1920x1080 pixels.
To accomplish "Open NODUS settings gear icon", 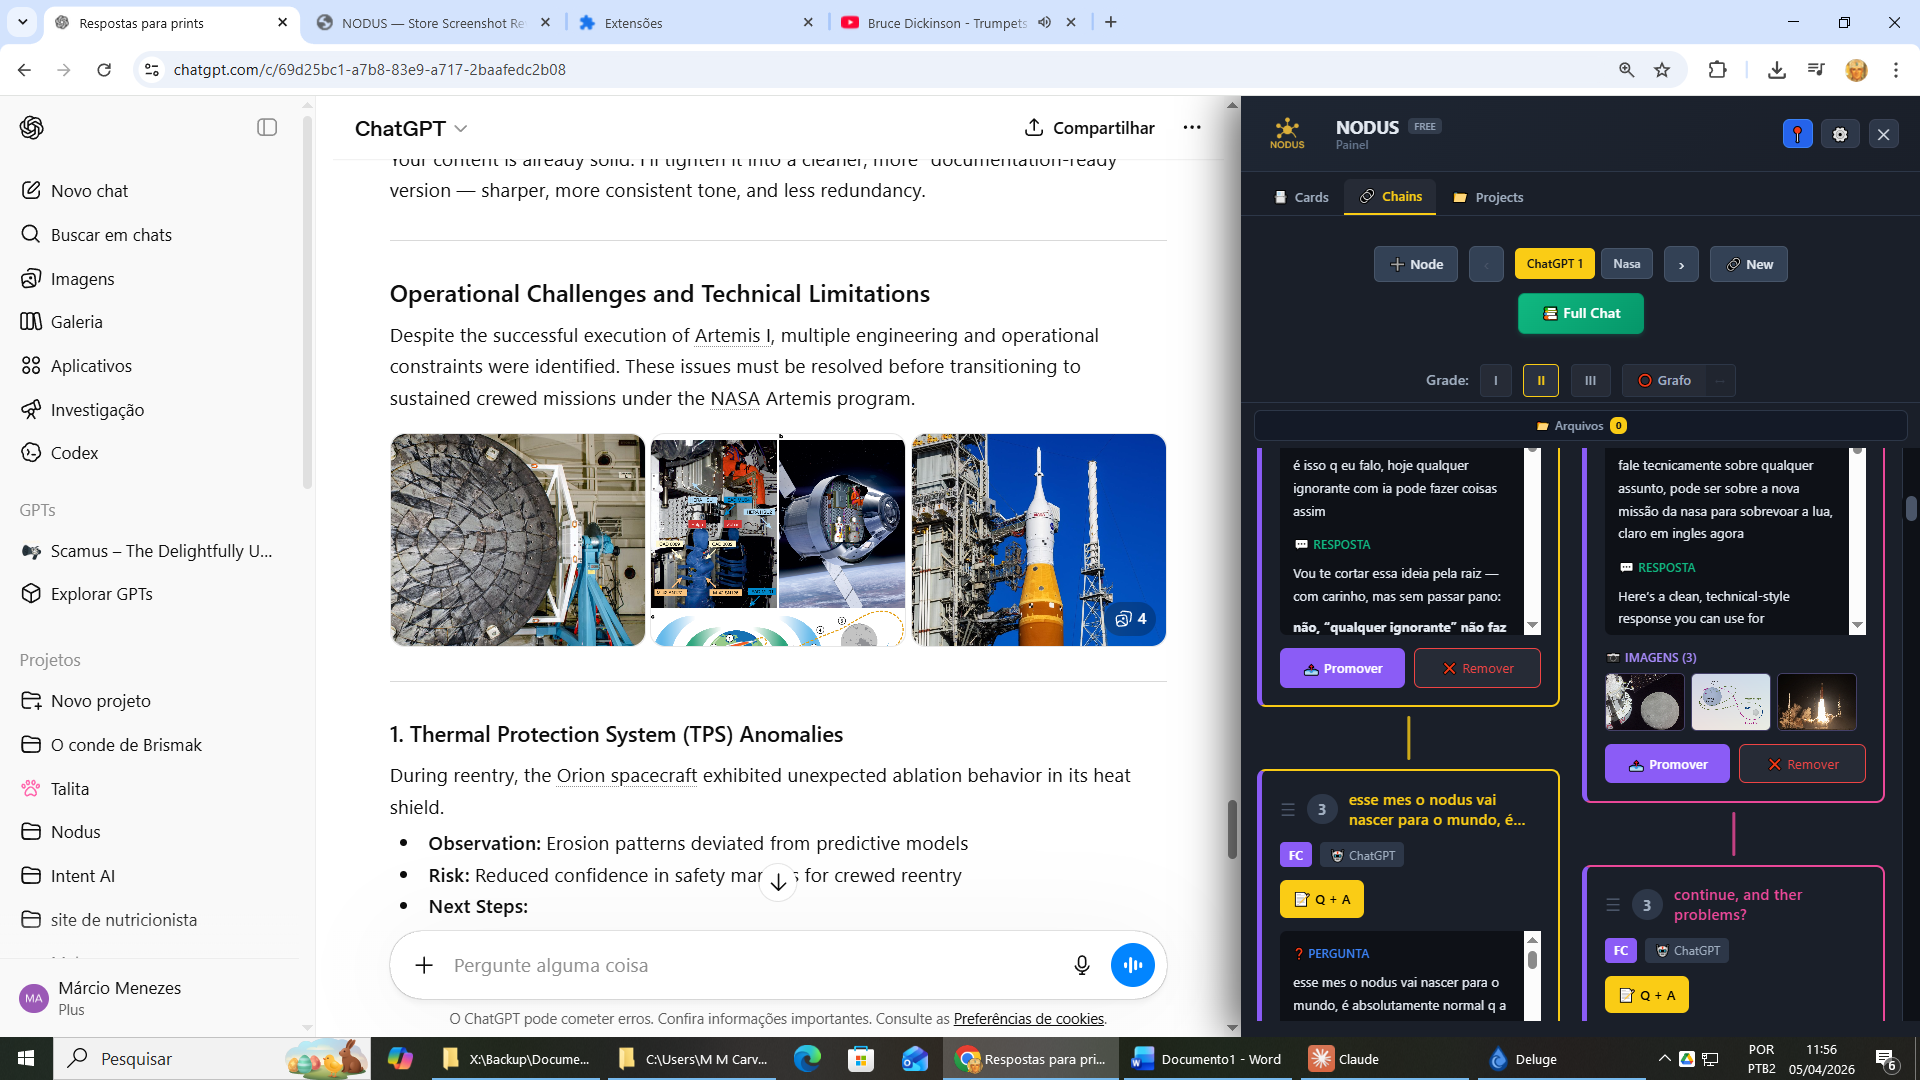I will 1840,134.
